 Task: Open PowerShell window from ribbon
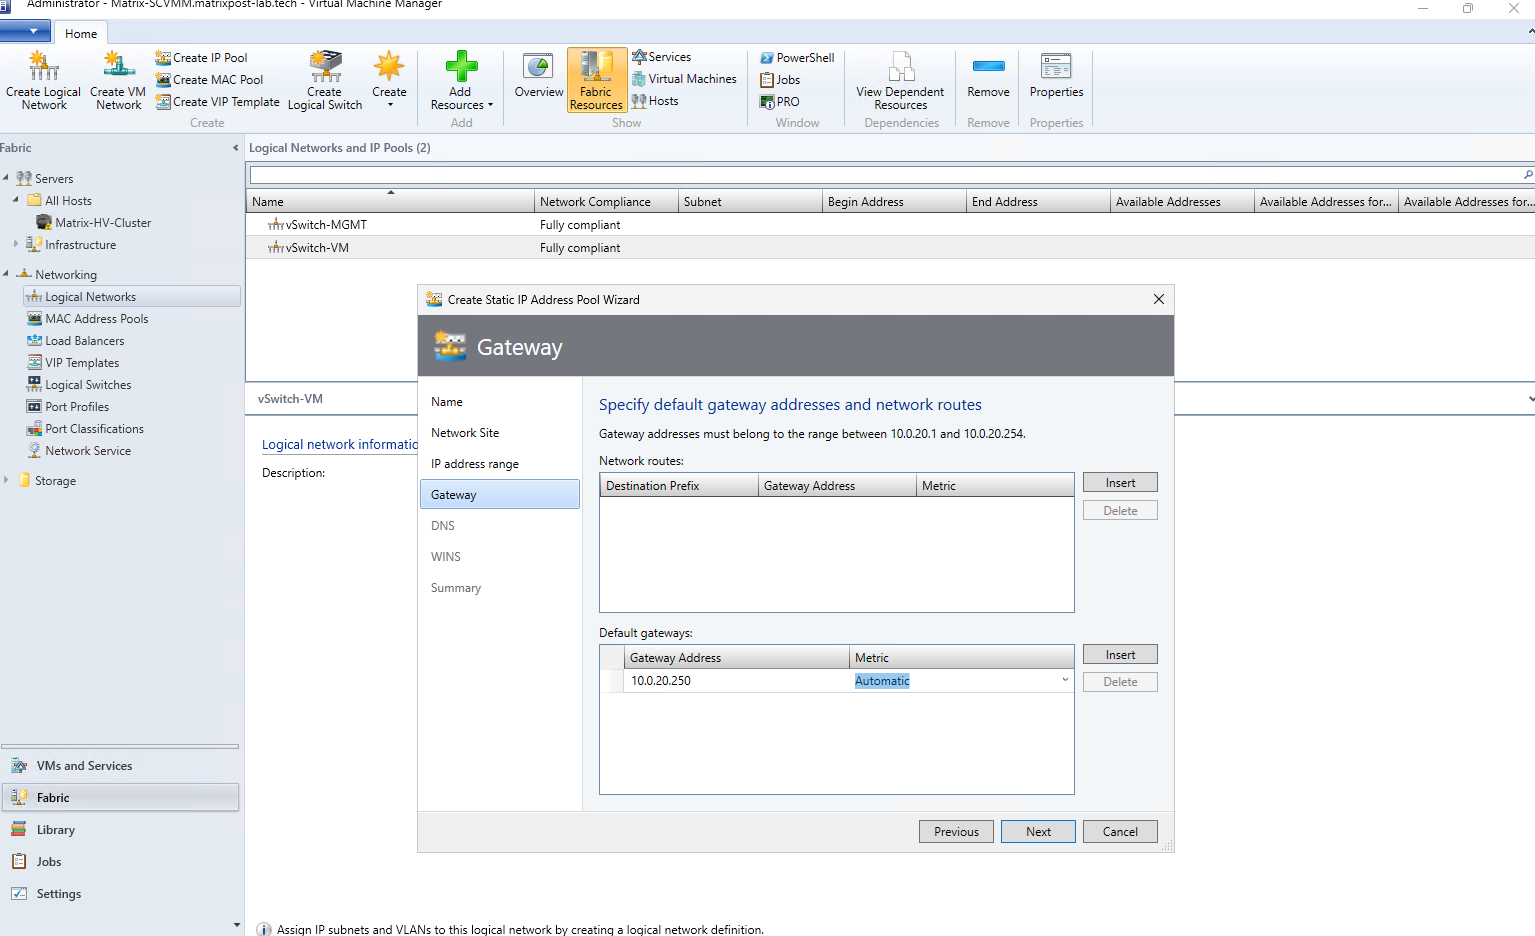coord(797,58)
